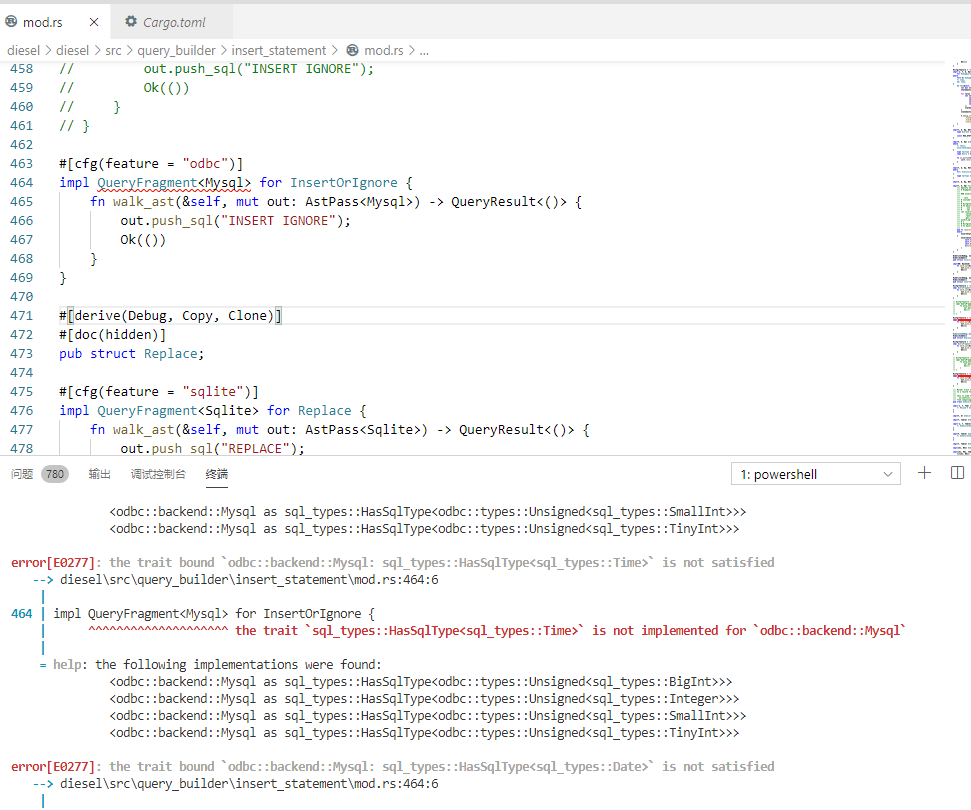971x810 pixels.
Task: Click line number 464 in gutter
Action: (22, 183)
